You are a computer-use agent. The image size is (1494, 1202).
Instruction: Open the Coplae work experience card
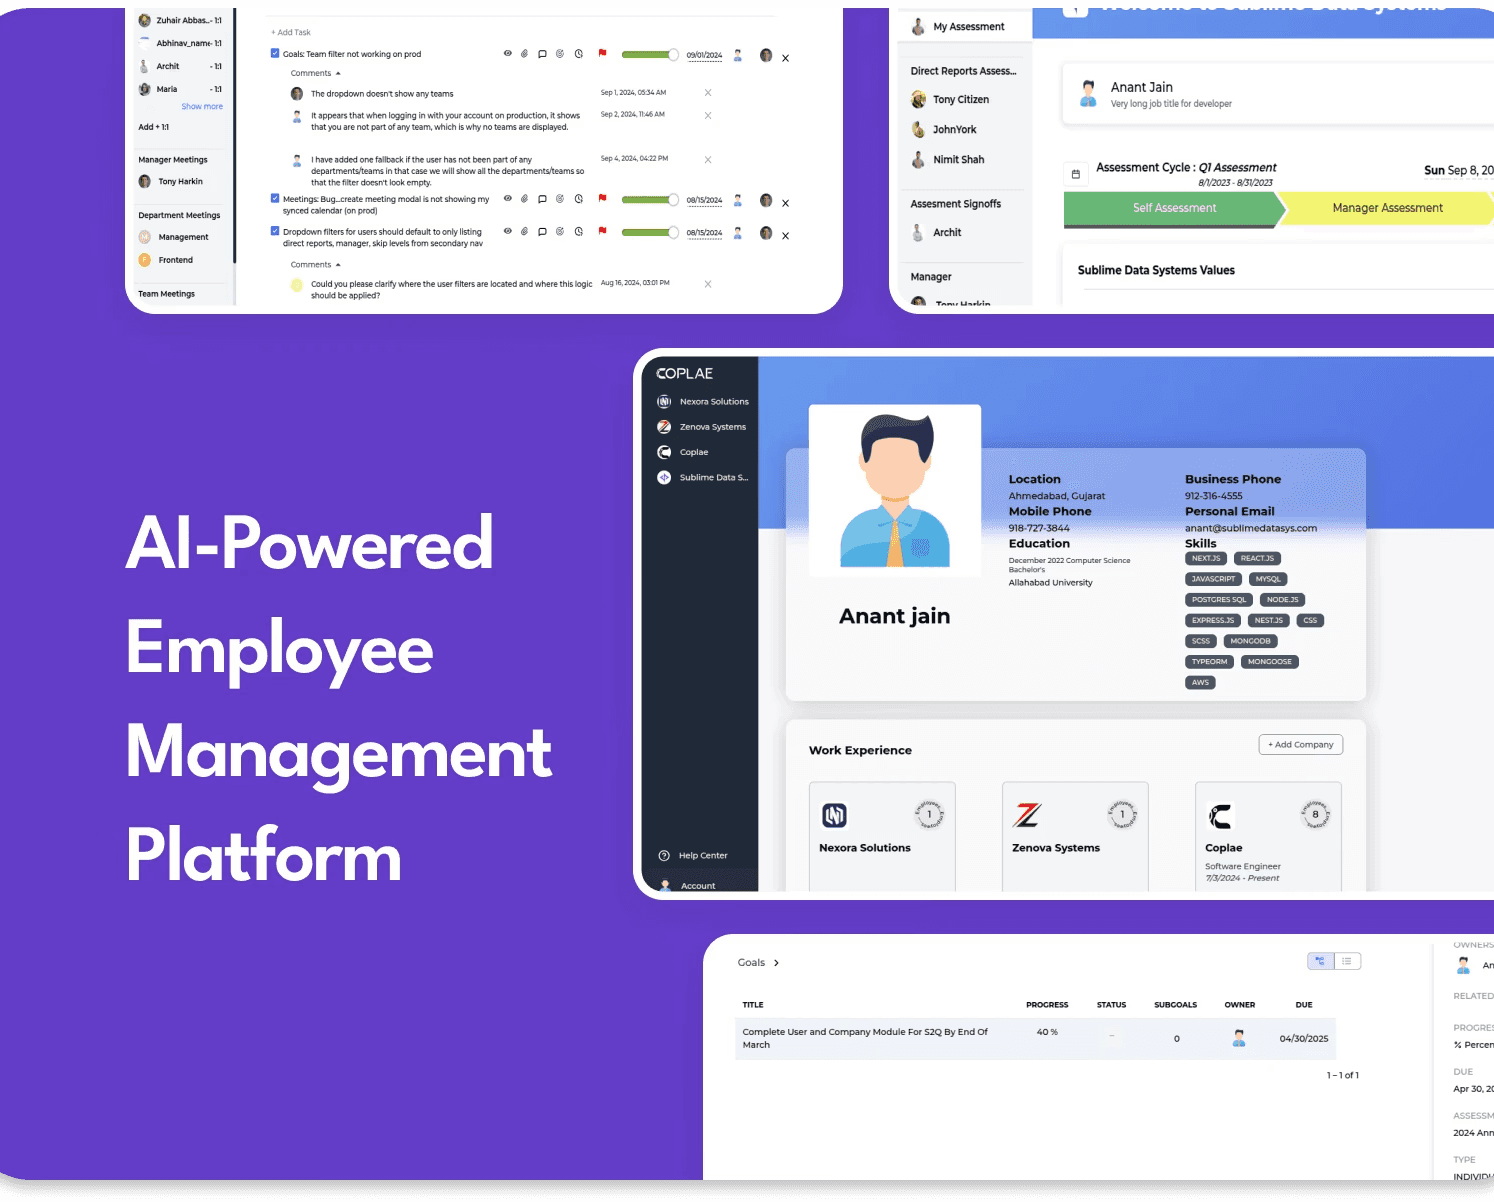coord(1268,836)
